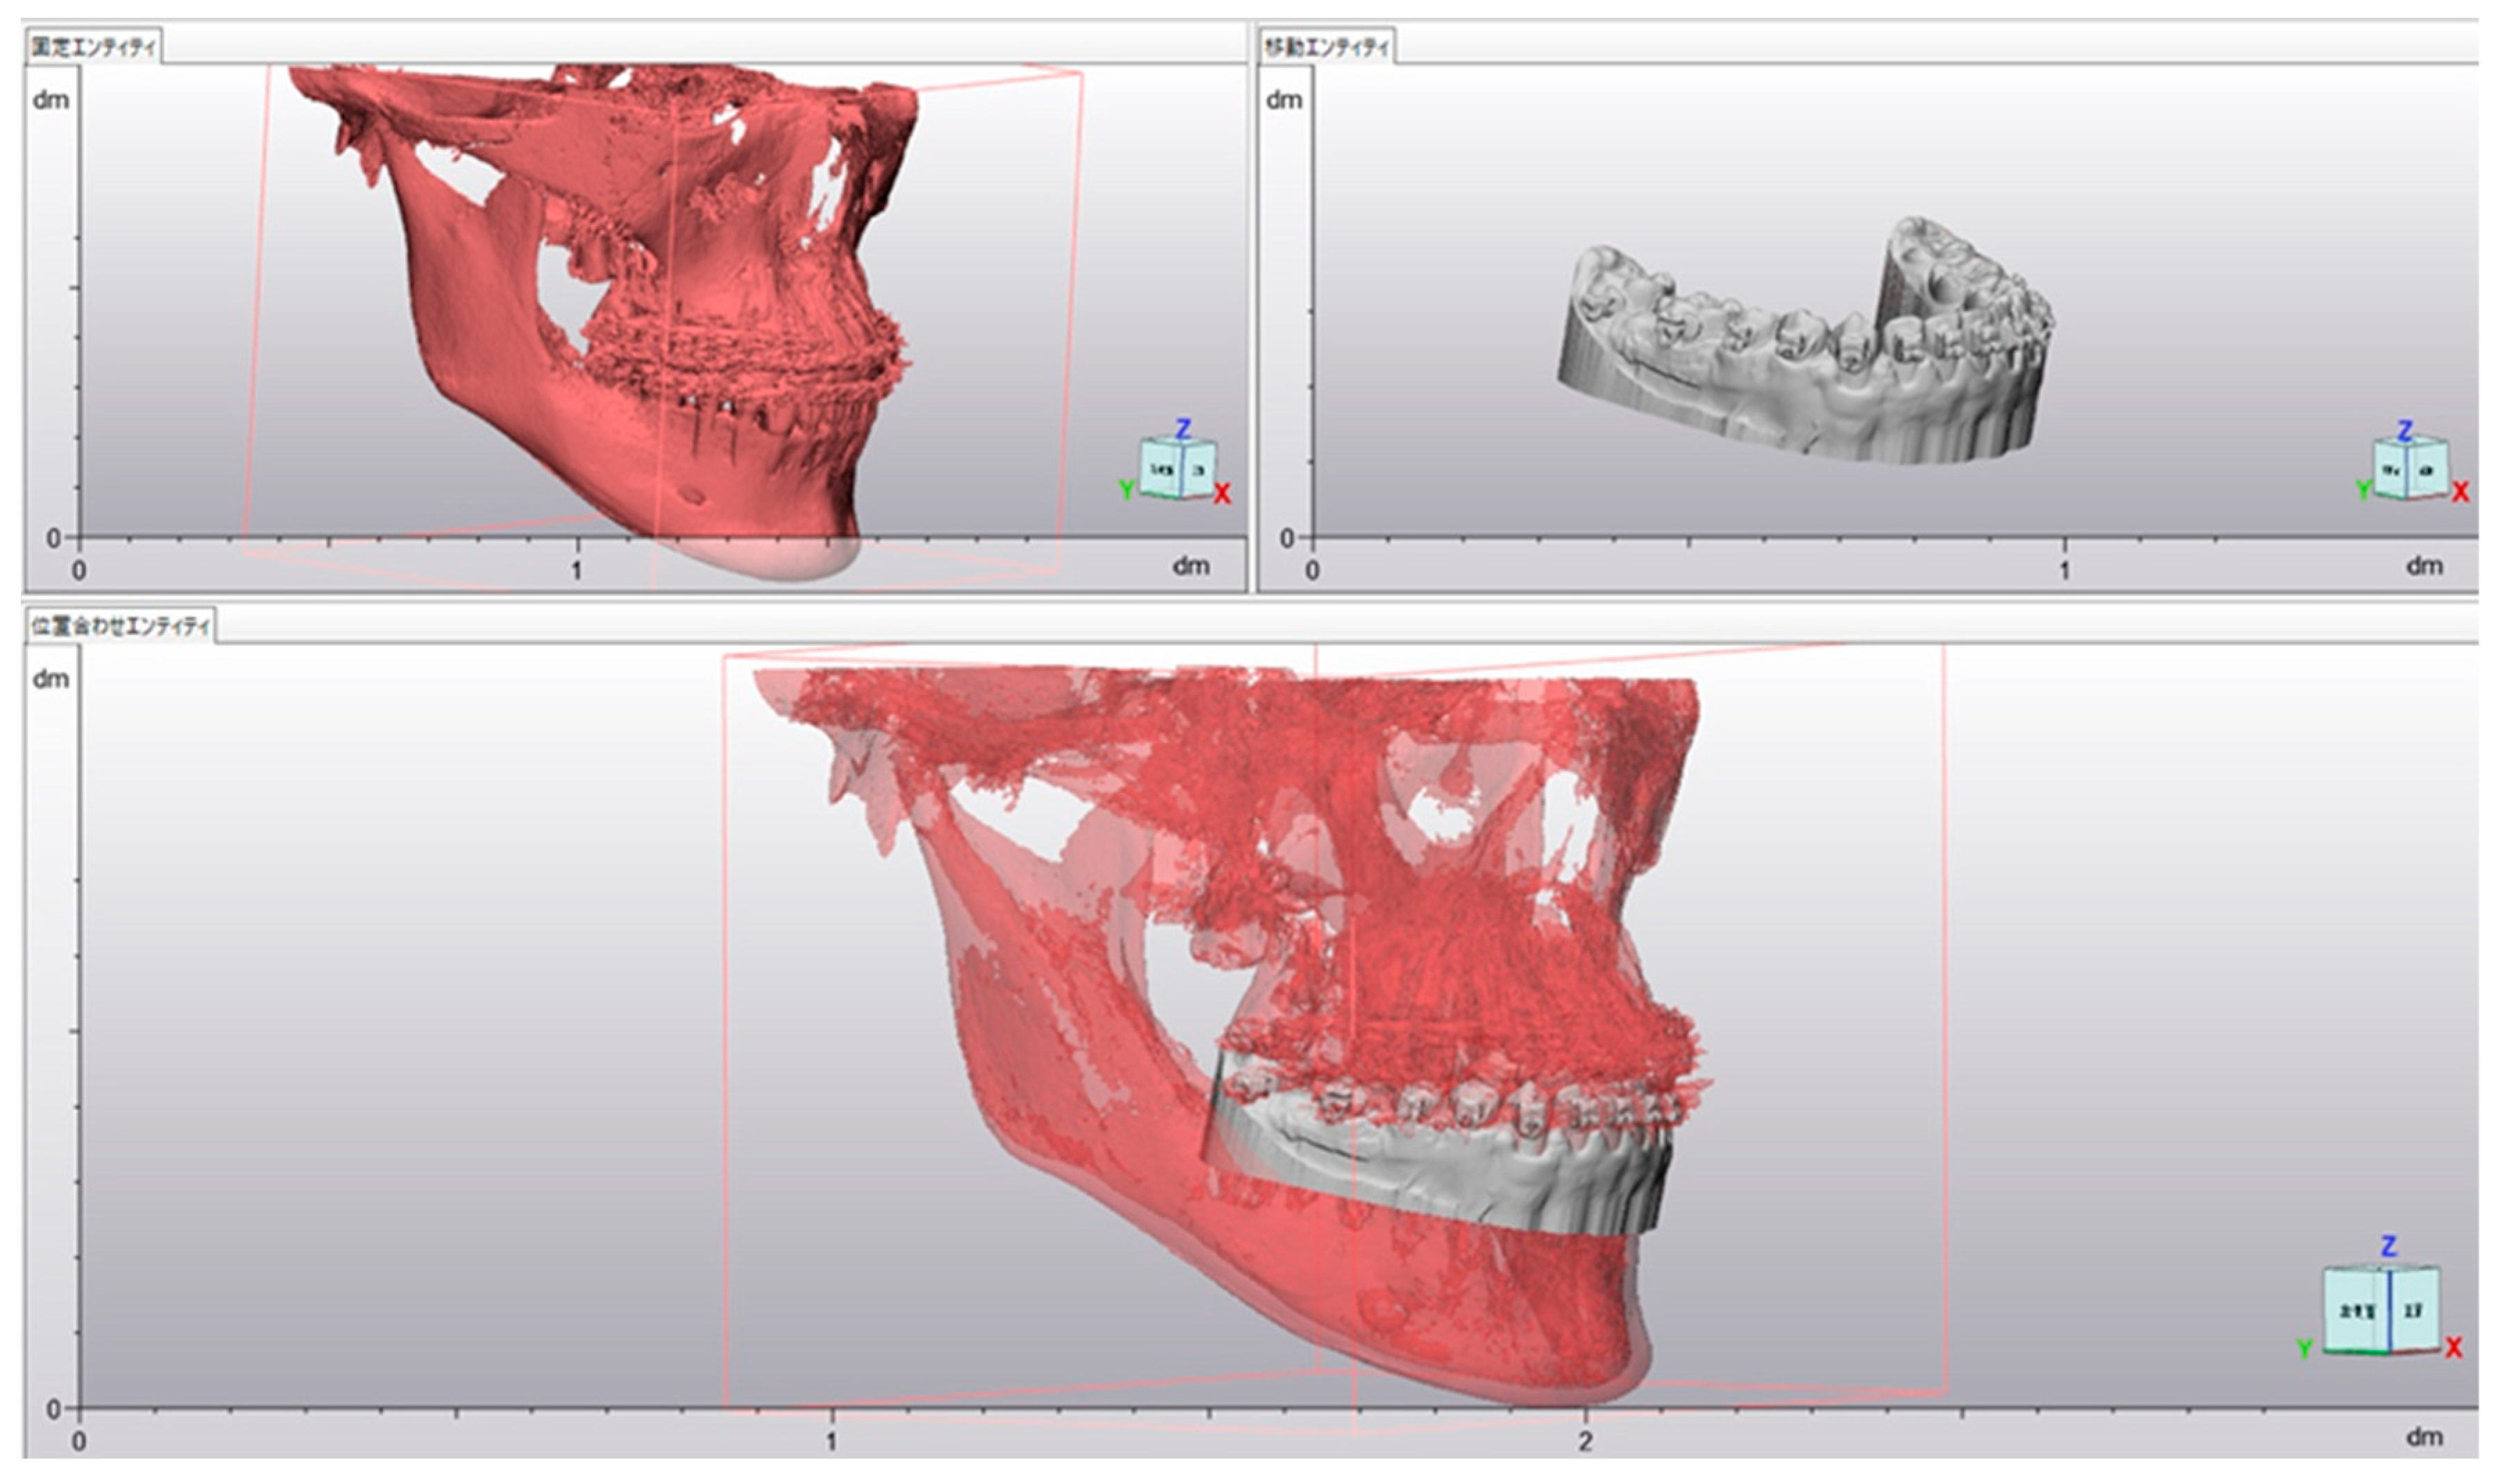Click the 2 mark on the alignment view horizontal ruler

[x=1585, y=1441]
